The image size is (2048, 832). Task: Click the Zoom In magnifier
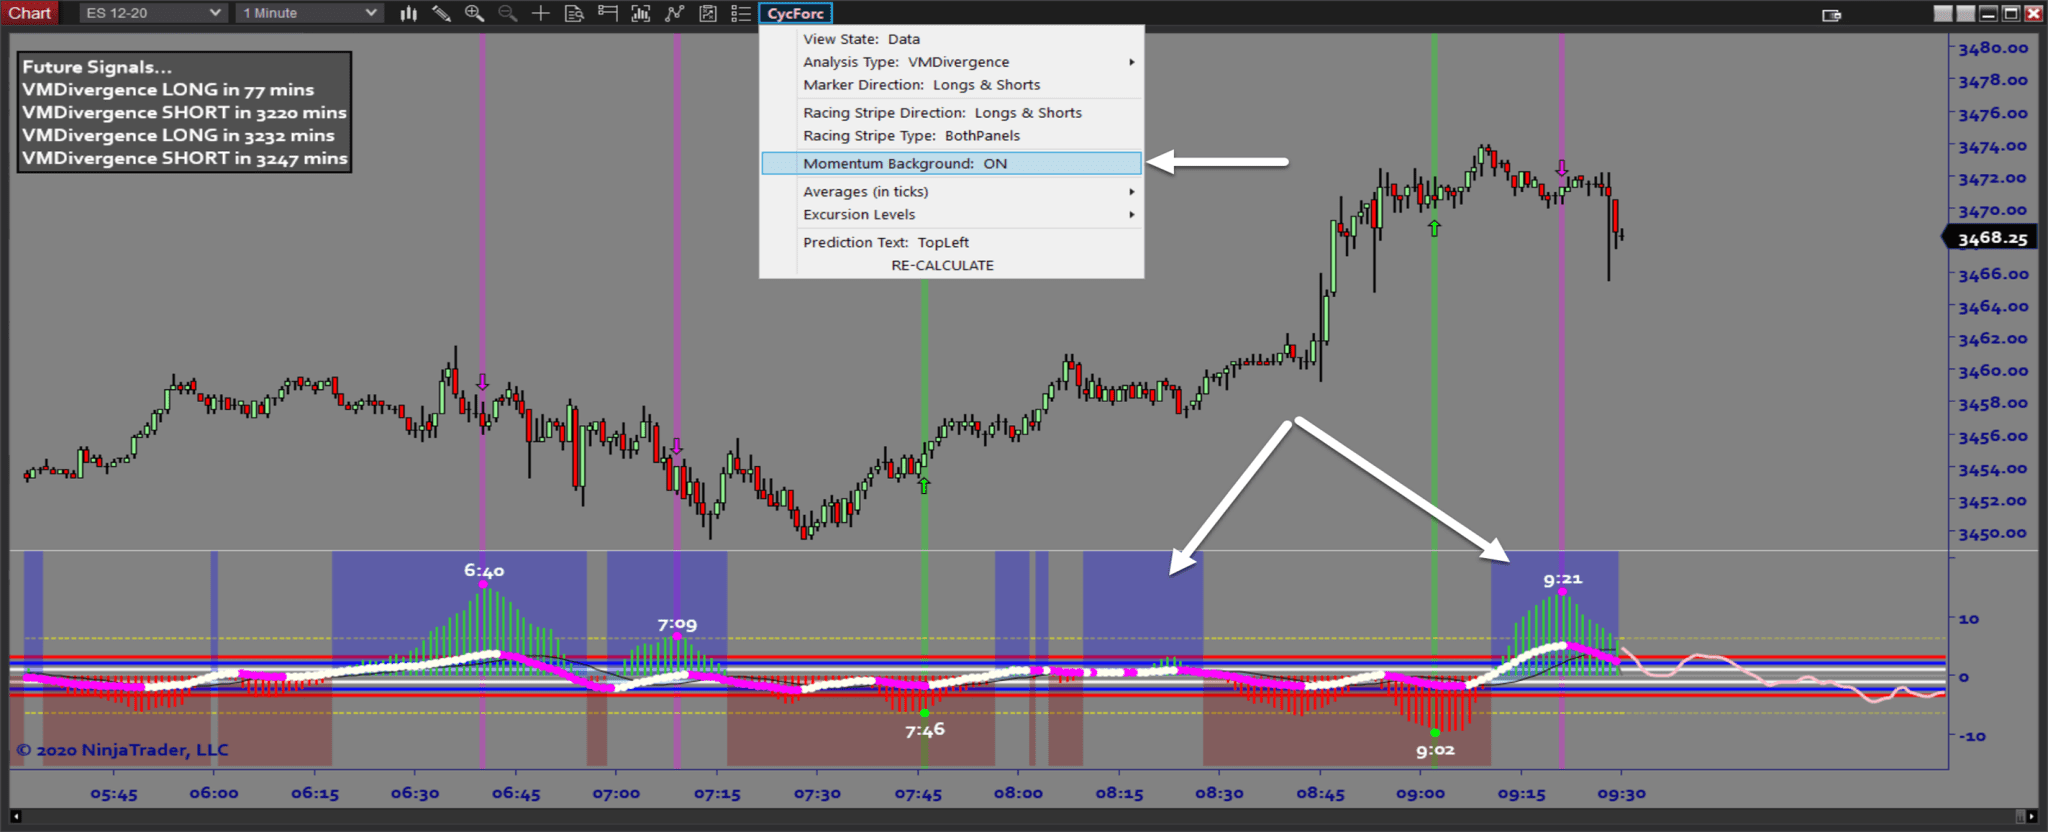click(474, 13)
